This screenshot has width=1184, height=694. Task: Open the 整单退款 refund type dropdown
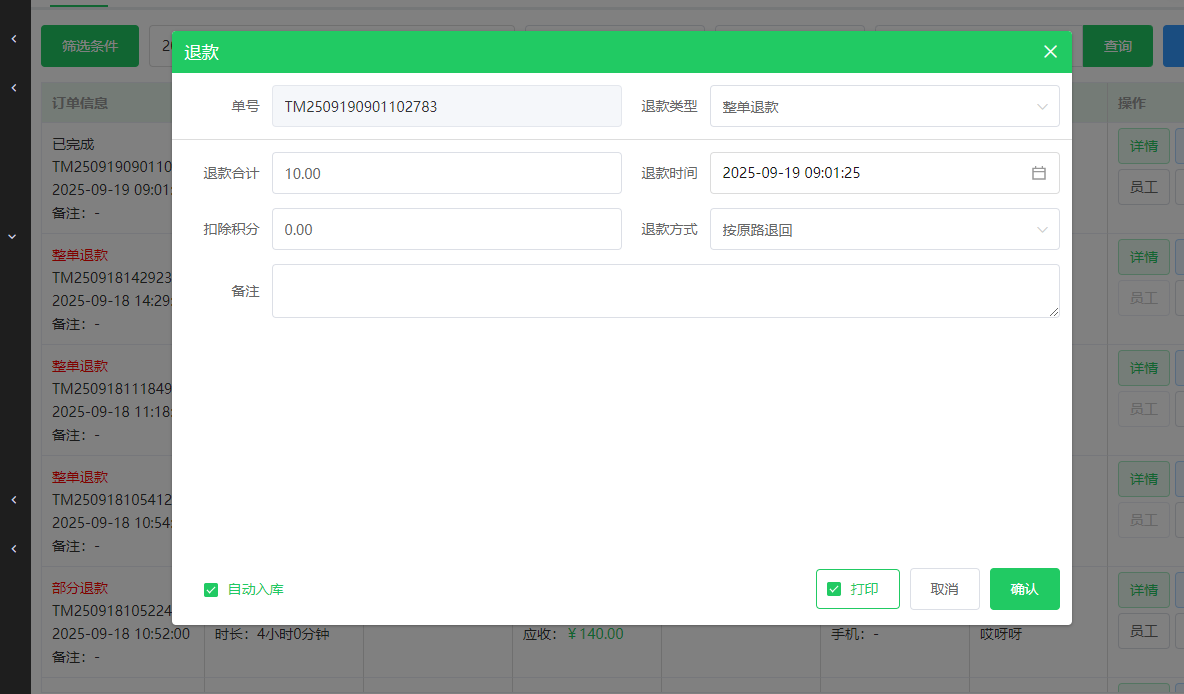coord(870,107)
